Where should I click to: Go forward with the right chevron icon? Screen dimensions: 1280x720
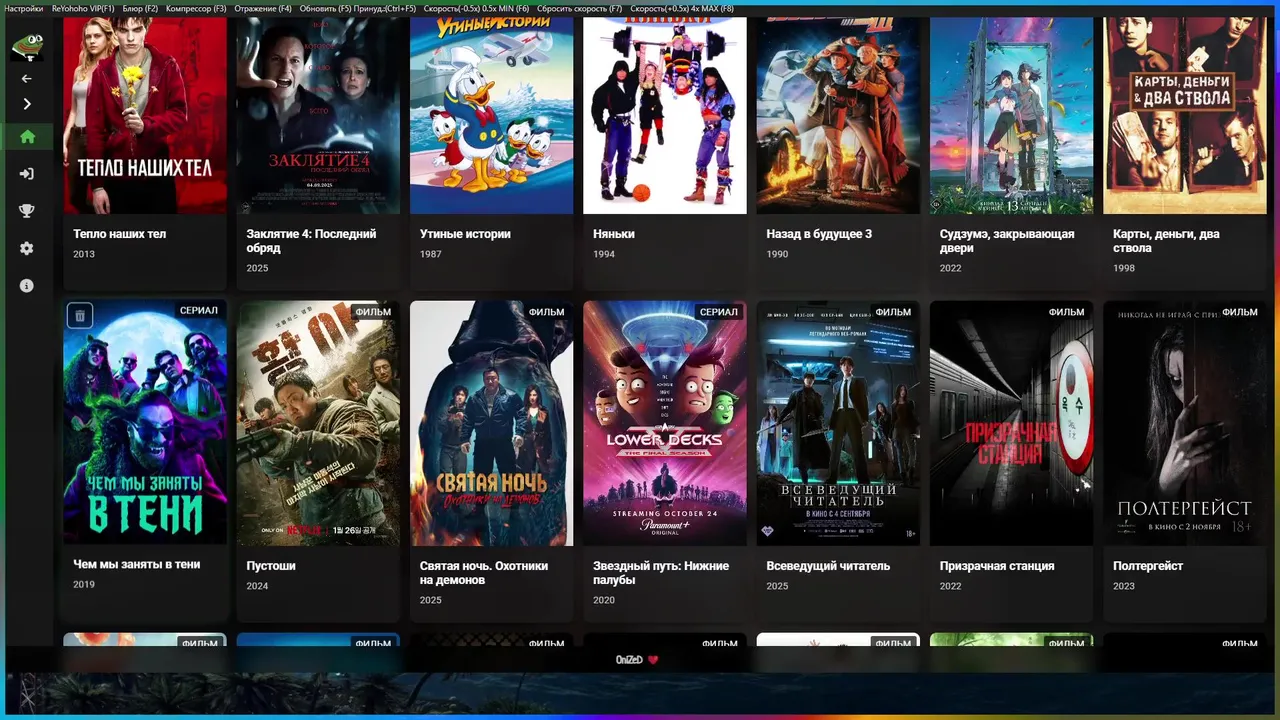coord(27,104)
